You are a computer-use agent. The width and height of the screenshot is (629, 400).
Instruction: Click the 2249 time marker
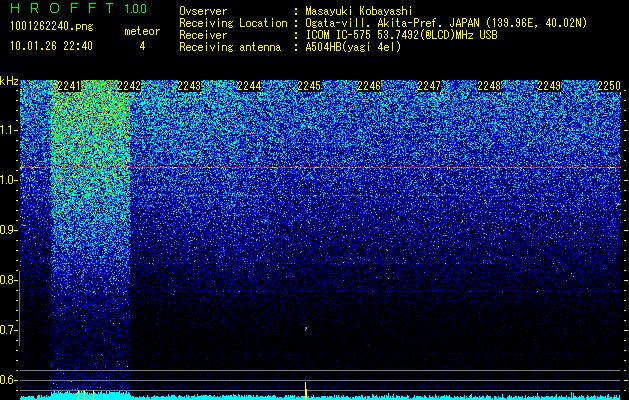[549, 86]
